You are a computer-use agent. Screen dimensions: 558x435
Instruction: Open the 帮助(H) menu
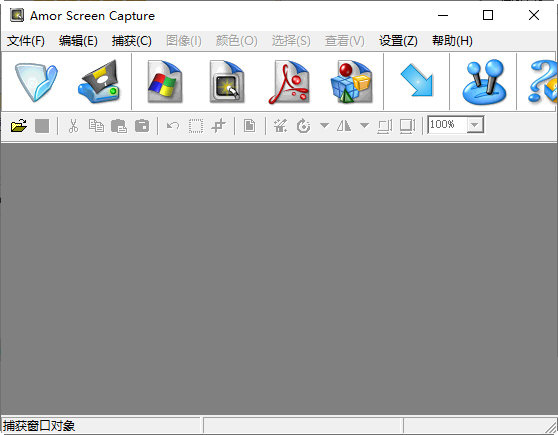pos(452,41)
